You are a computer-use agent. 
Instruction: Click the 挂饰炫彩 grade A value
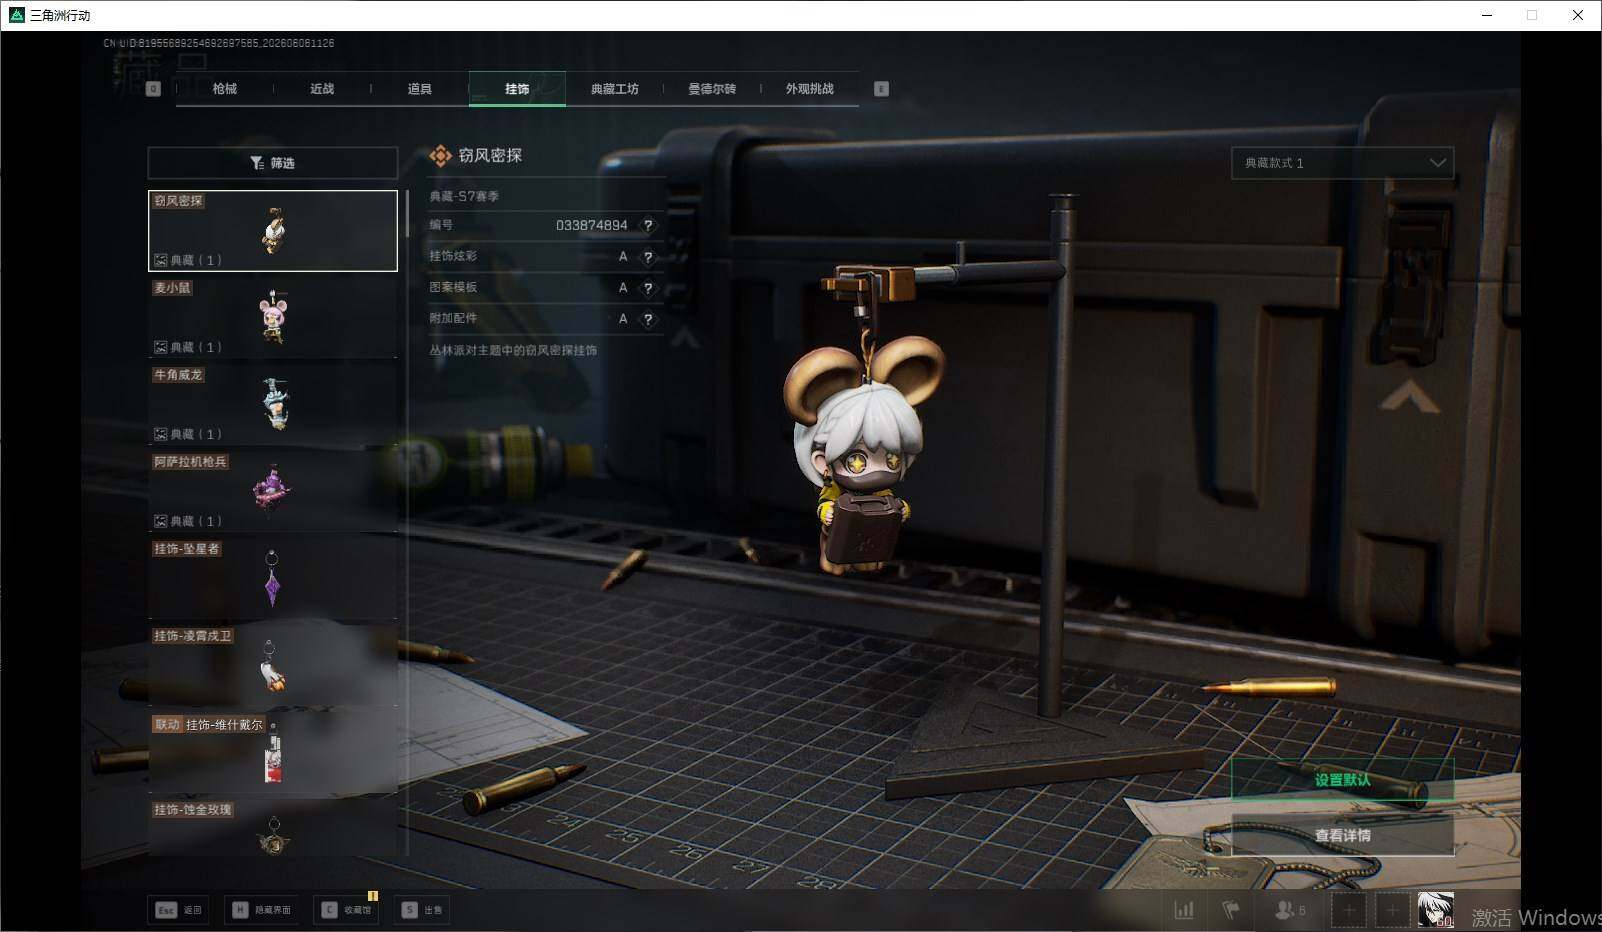[x=623, y=257]
